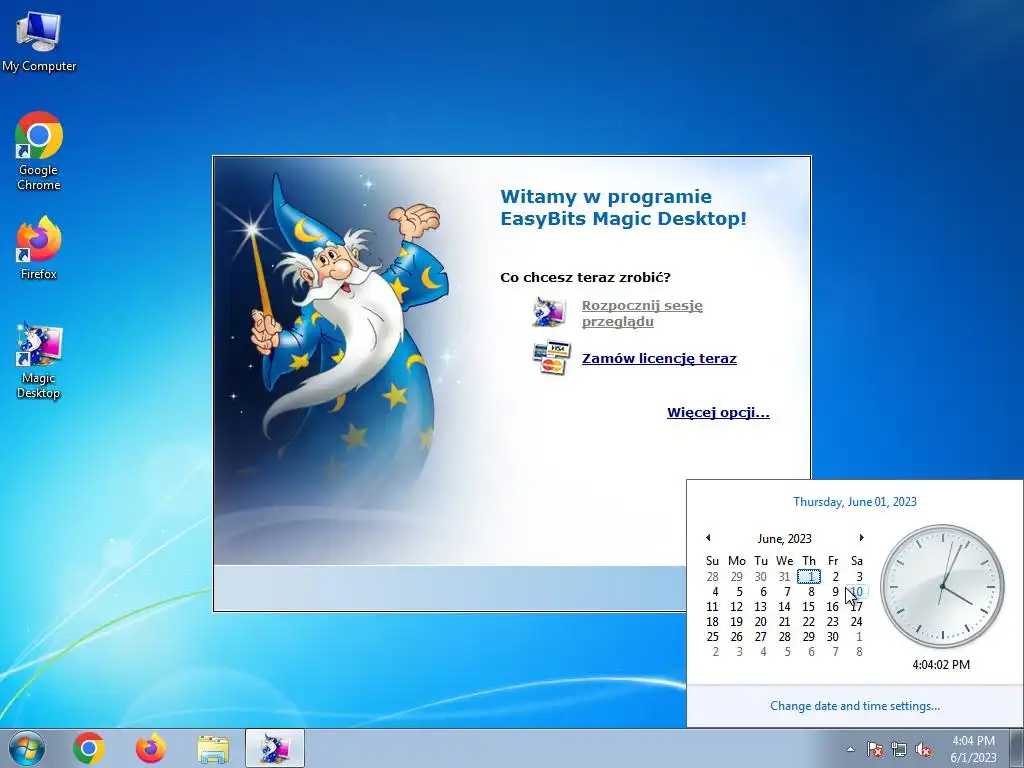Image resolution: width=1024 pixels, height=768 pixels.
Task: Go to next month in calendar
Action: tap(861, 537)
